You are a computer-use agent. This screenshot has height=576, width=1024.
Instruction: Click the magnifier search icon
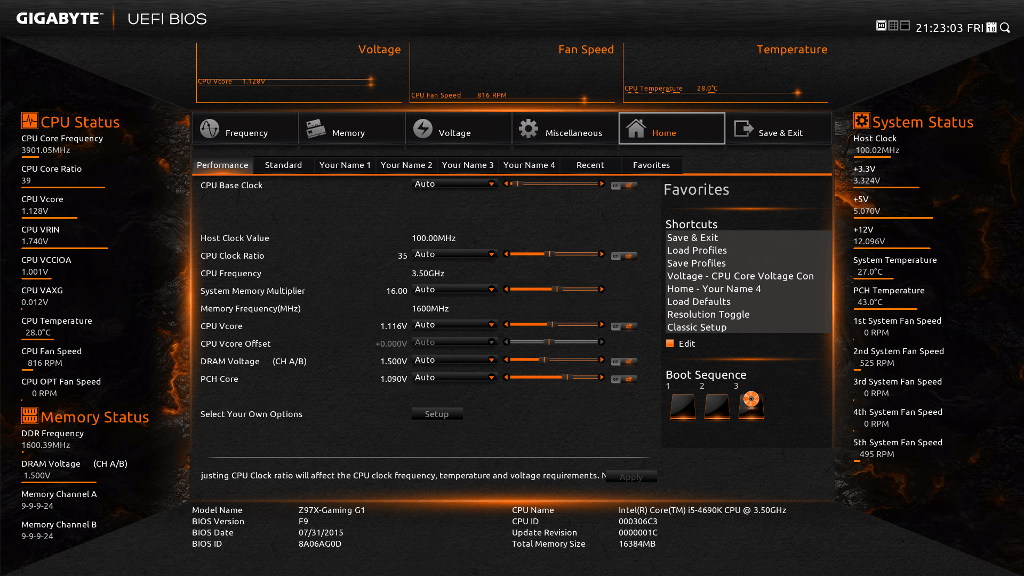pos(1005,27)
